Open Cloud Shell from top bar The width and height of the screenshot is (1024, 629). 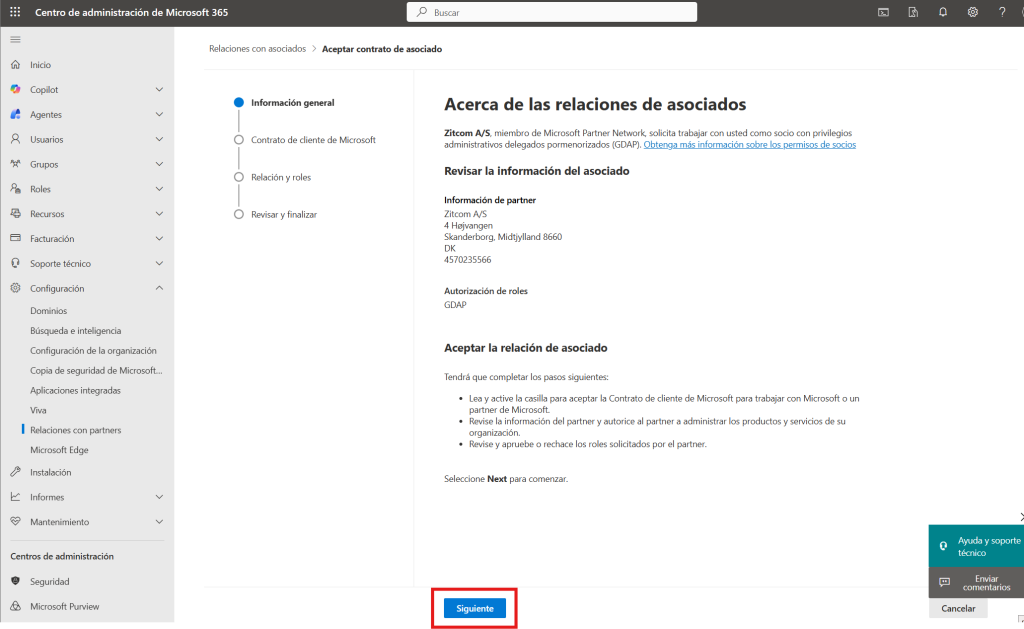pos(884,12)
